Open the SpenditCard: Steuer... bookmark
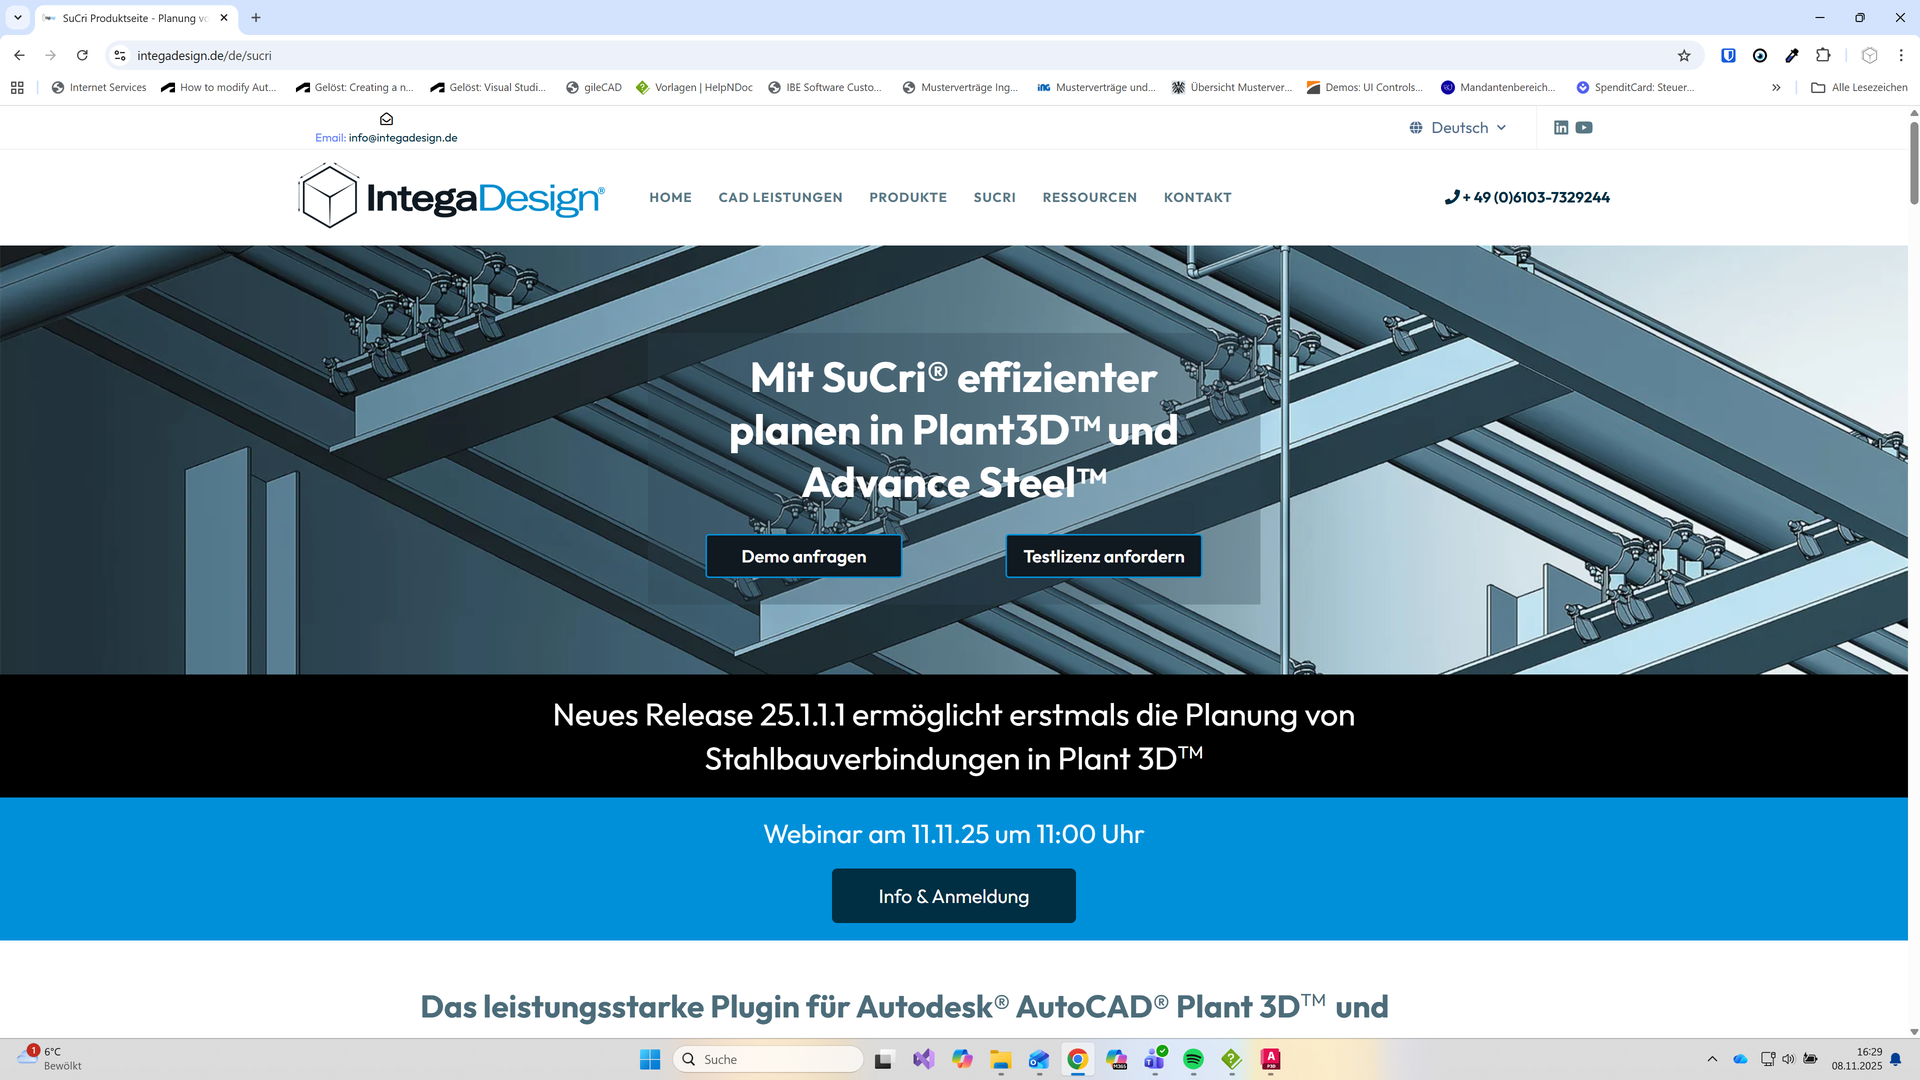 click(x=1635, y=88)
